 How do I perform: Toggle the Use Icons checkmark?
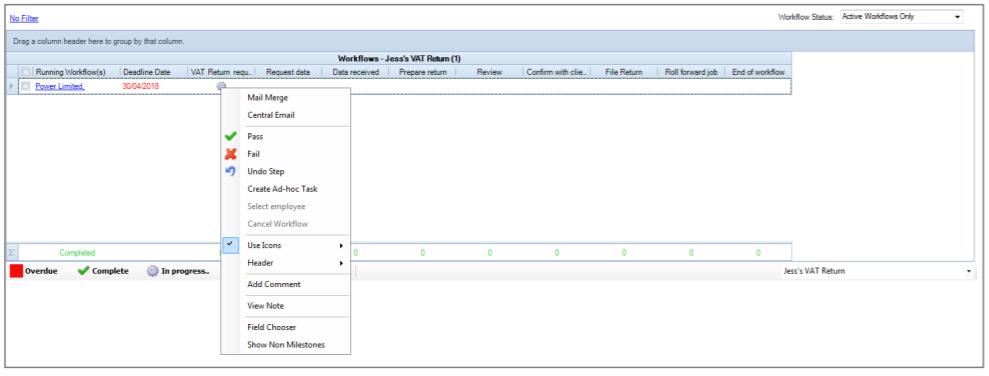click(x=231, y=245)
